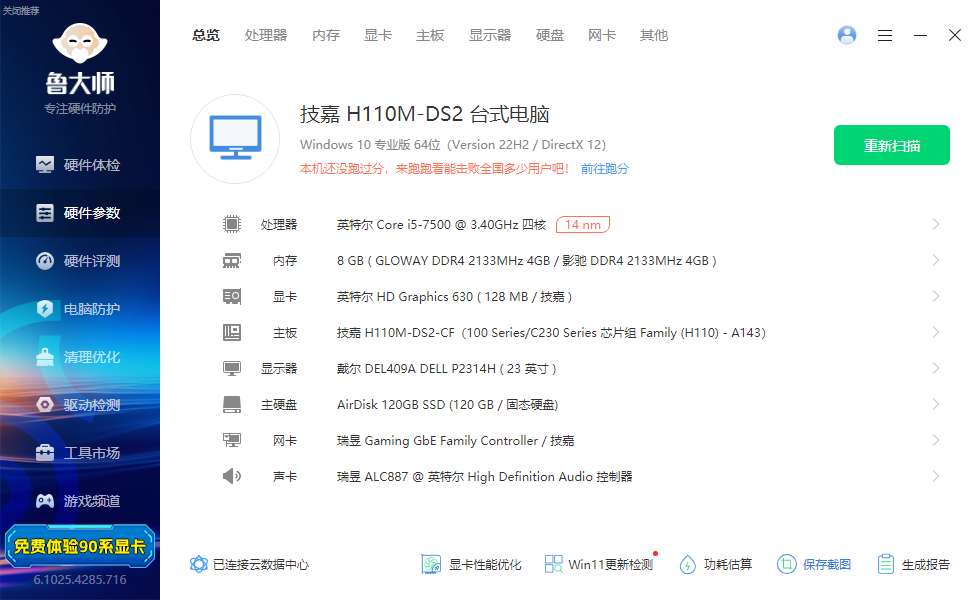980x600 pixels.
Task: Select 硬件参数 sidebar item
Action: pyautogui.click(x=79, y=213)
